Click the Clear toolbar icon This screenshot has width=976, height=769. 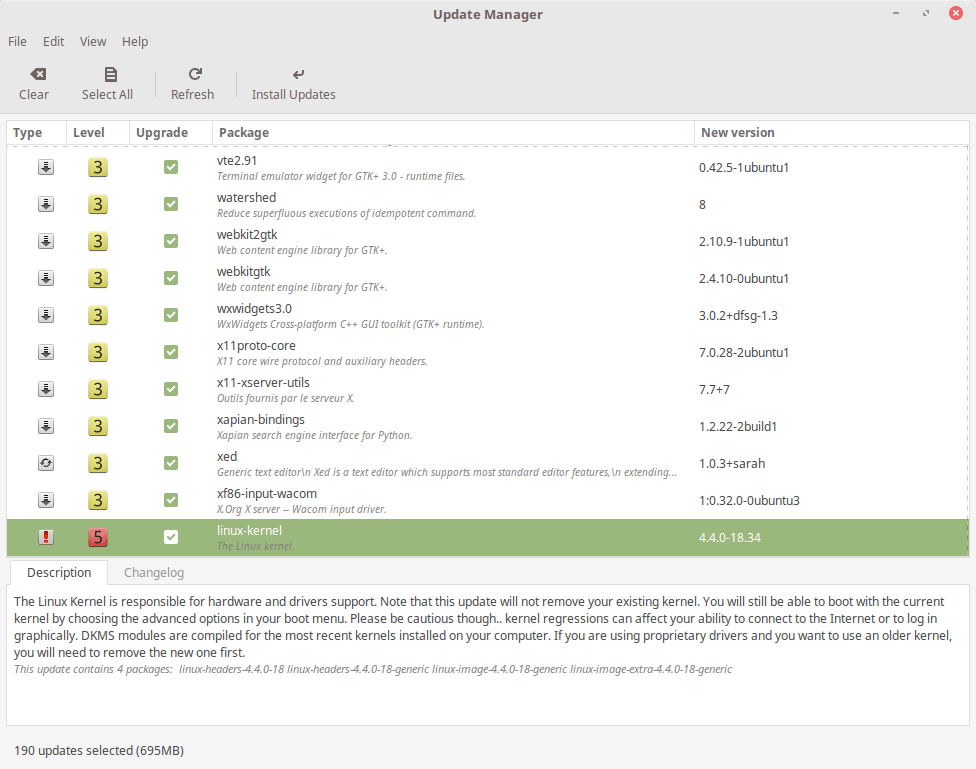coord(37,73)
